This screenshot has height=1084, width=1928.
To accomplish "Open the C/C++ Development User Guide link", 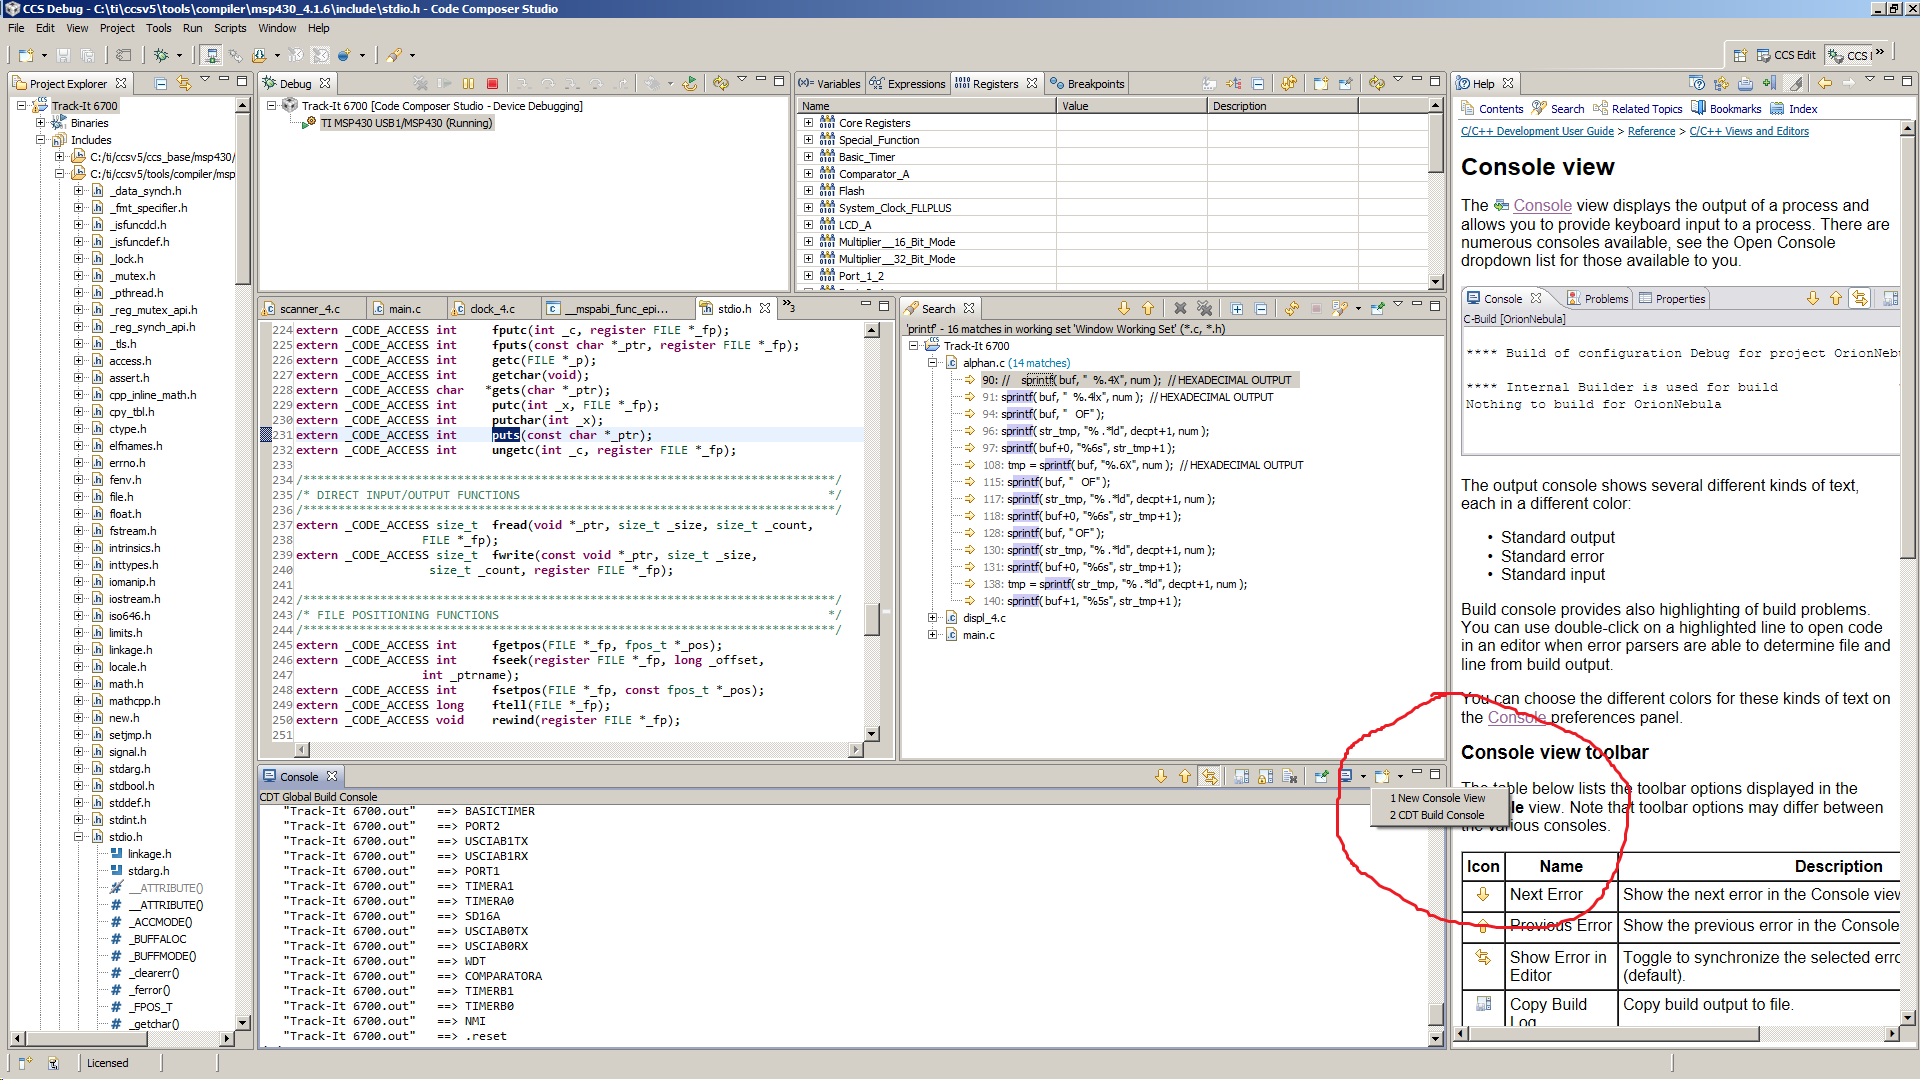I will tap(1537, 132).
